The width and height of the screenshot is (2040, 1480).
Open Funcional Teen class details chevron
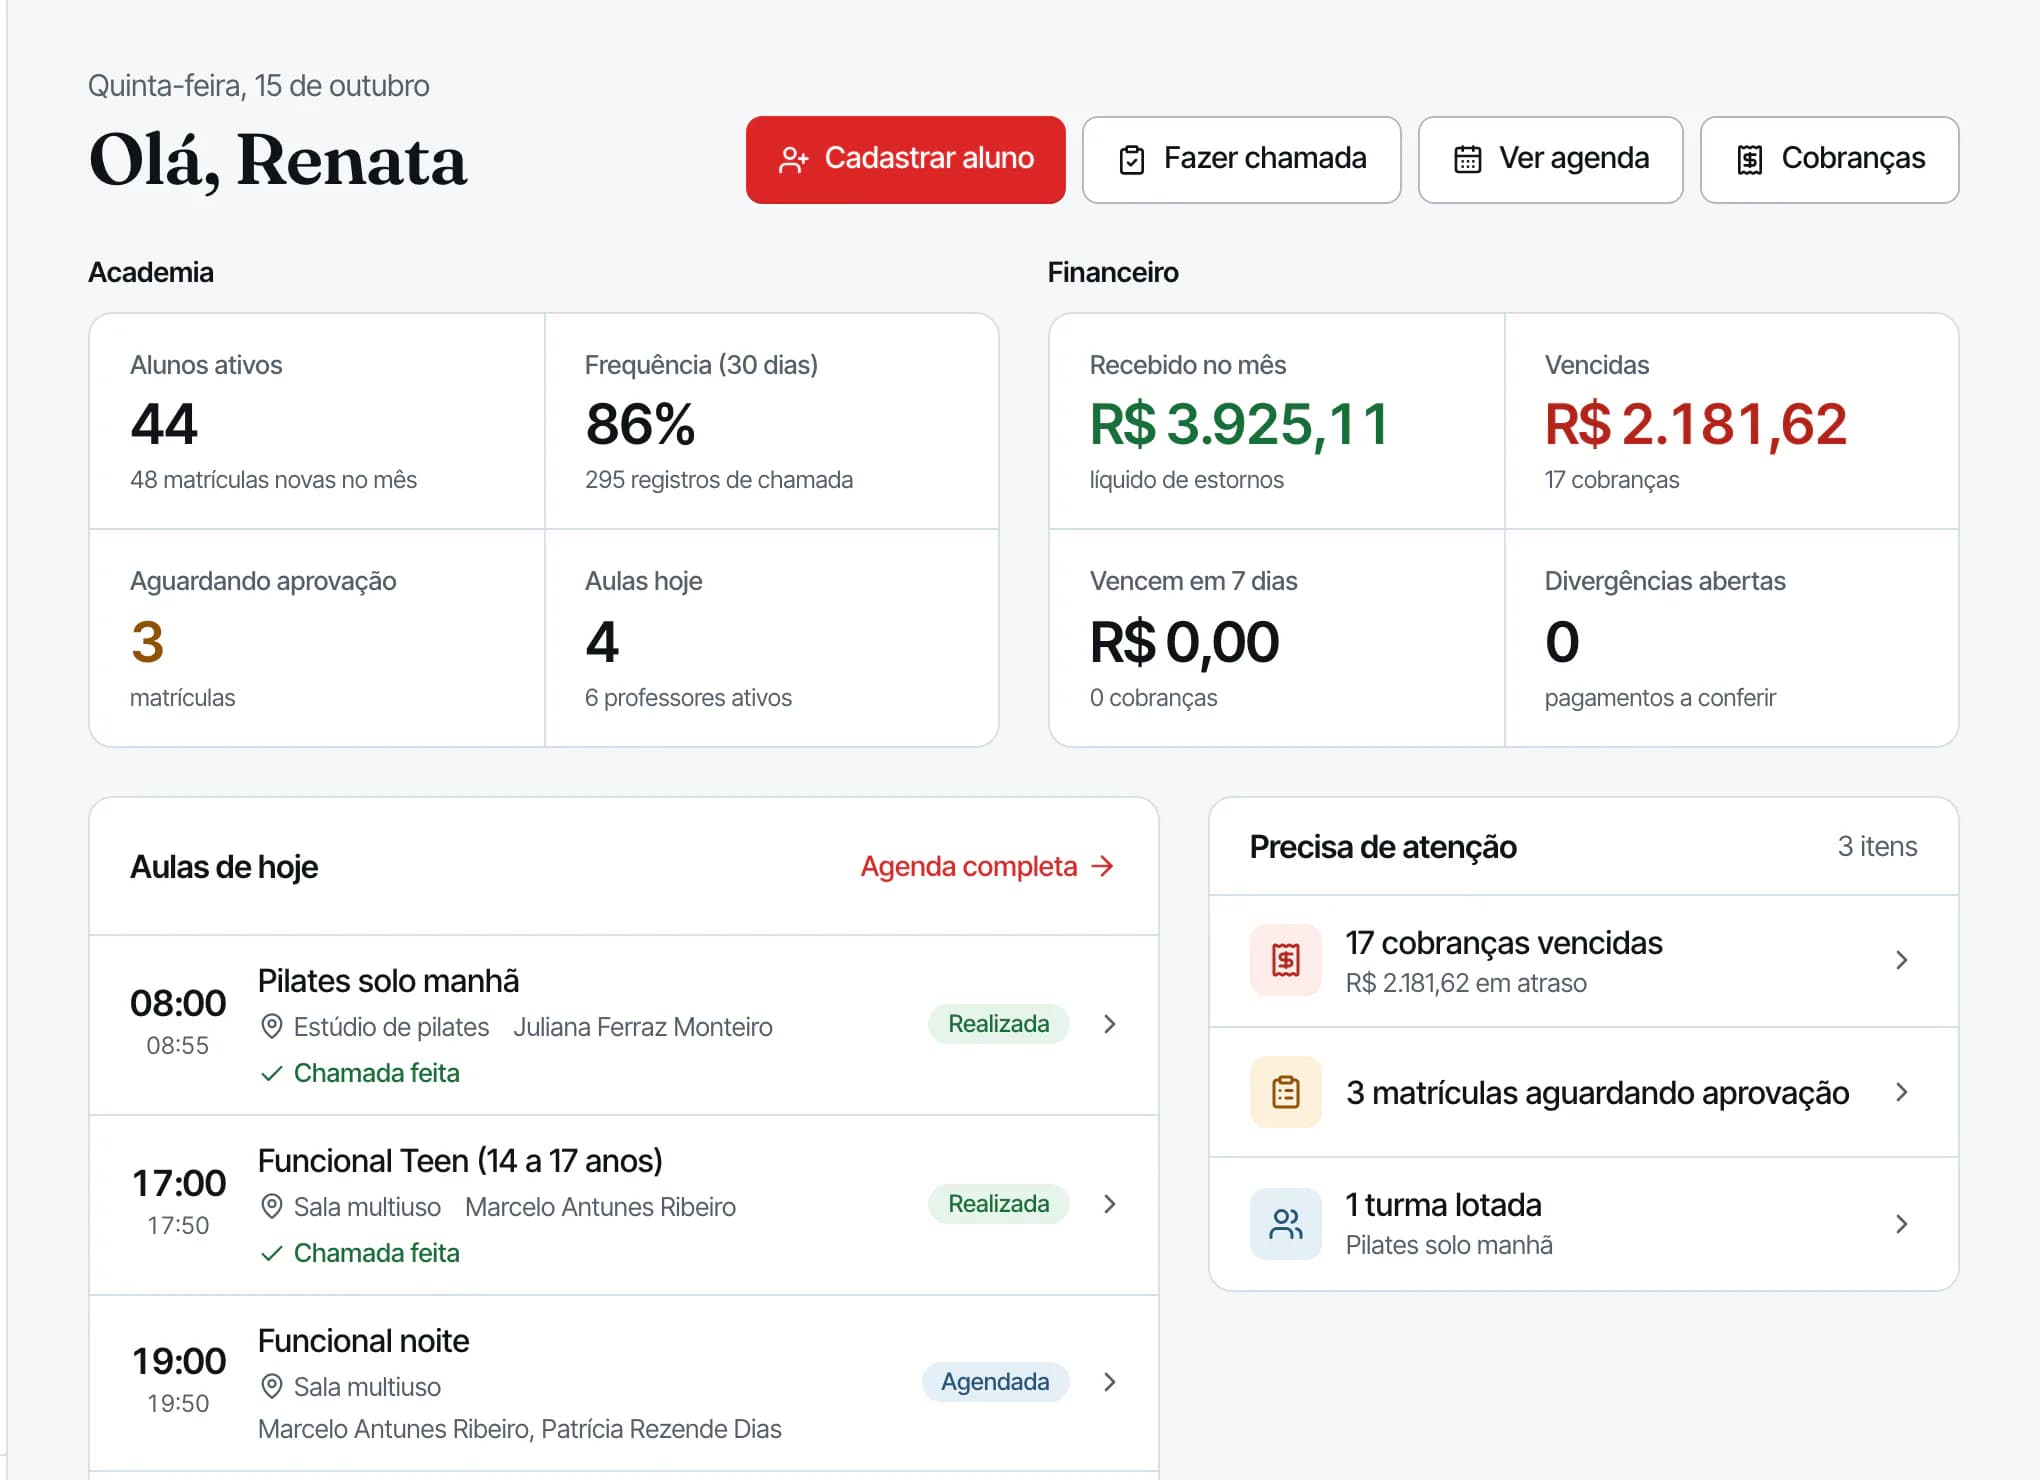tap(1109, 1204)
